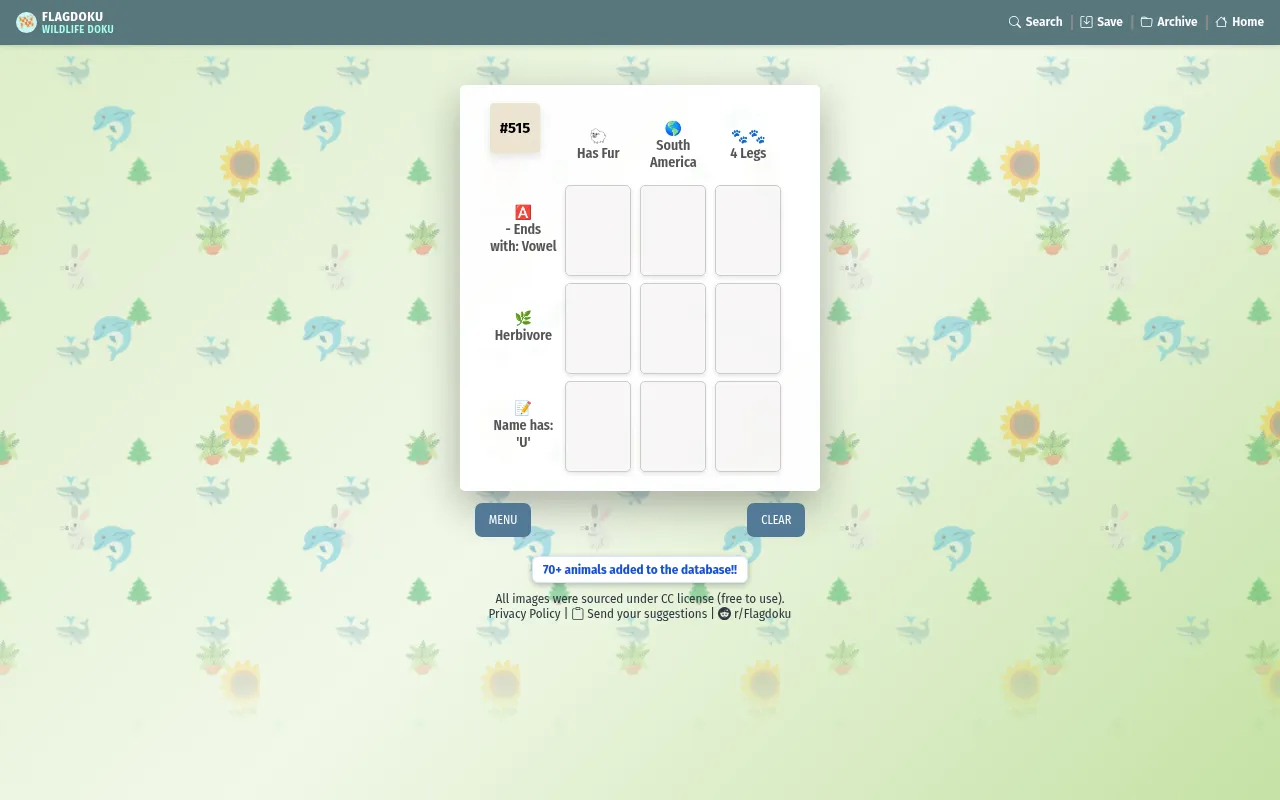This screenshot has height=800, width=1280.
Task: Click the Reddit icon beside r/Flagdoku
Action: [x=725, y=614]
